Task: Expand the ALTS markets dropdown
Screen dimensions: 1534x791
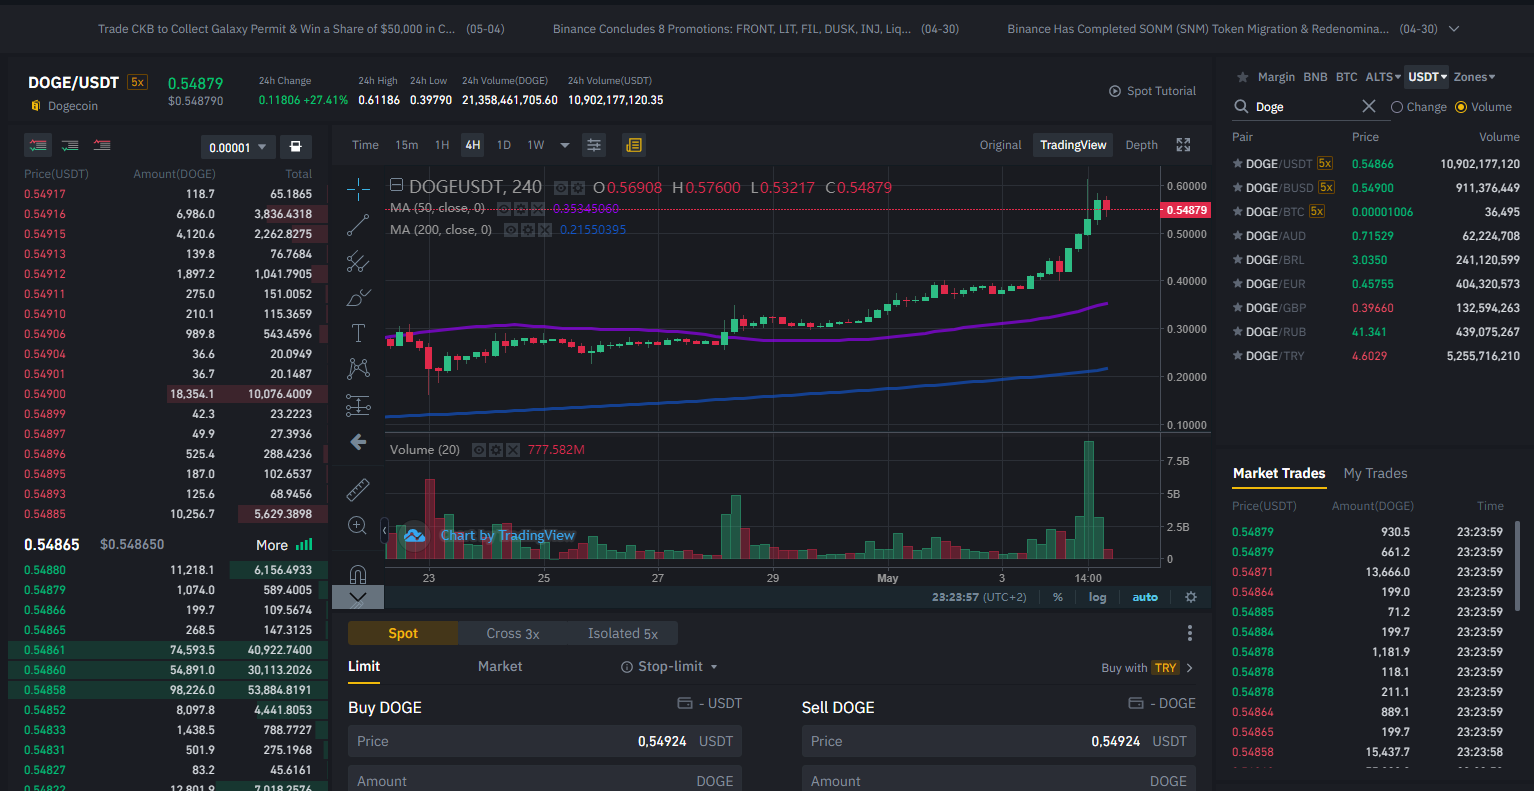Action: (1383, 77)
